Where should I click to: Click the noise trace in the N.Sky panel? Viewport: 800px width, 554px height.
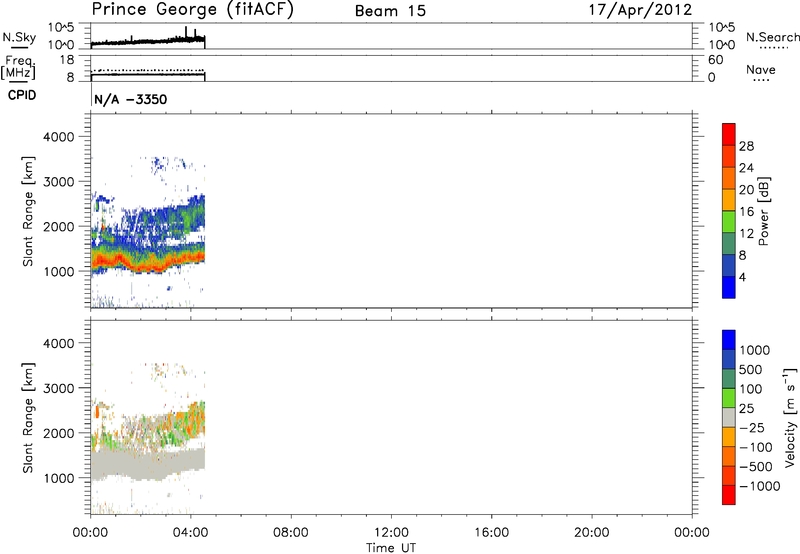[148, 41]
